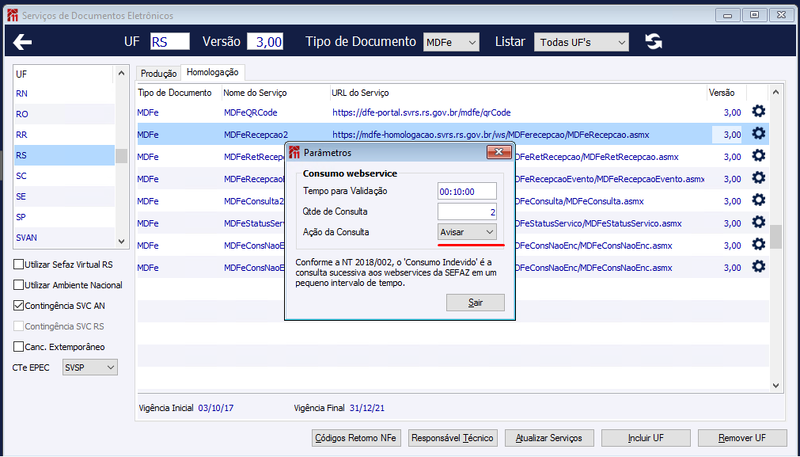This screenshot has width=800, height=457.
Task: Click the Incluir UF button
Action: [x=646, y=438]
